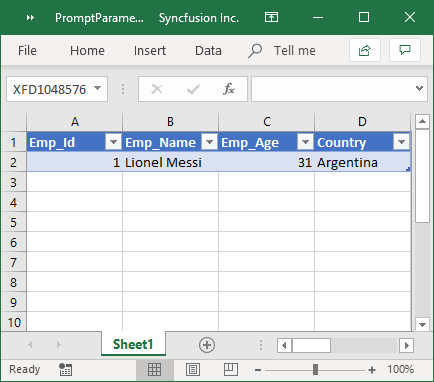Open the Home tab
Screen dimensions: 434x382
[87, 51]
